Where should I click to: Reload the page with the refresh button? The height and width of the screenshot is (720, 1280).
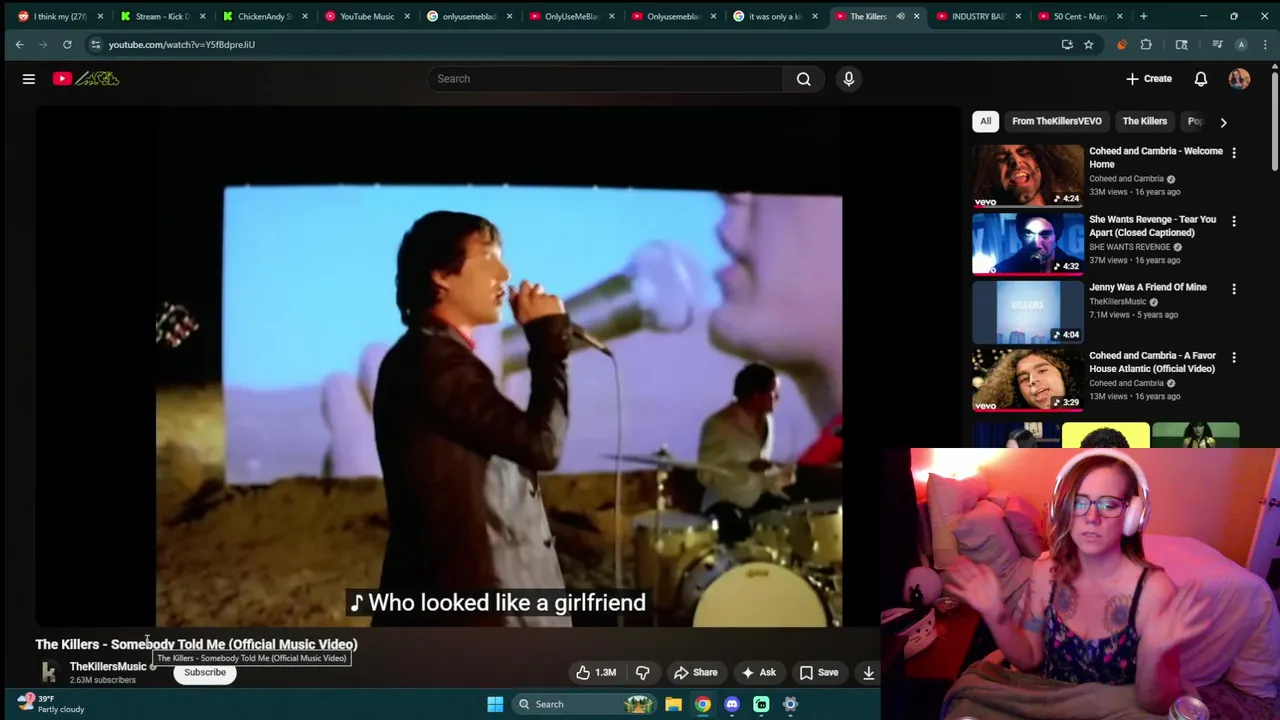[67, 44]
